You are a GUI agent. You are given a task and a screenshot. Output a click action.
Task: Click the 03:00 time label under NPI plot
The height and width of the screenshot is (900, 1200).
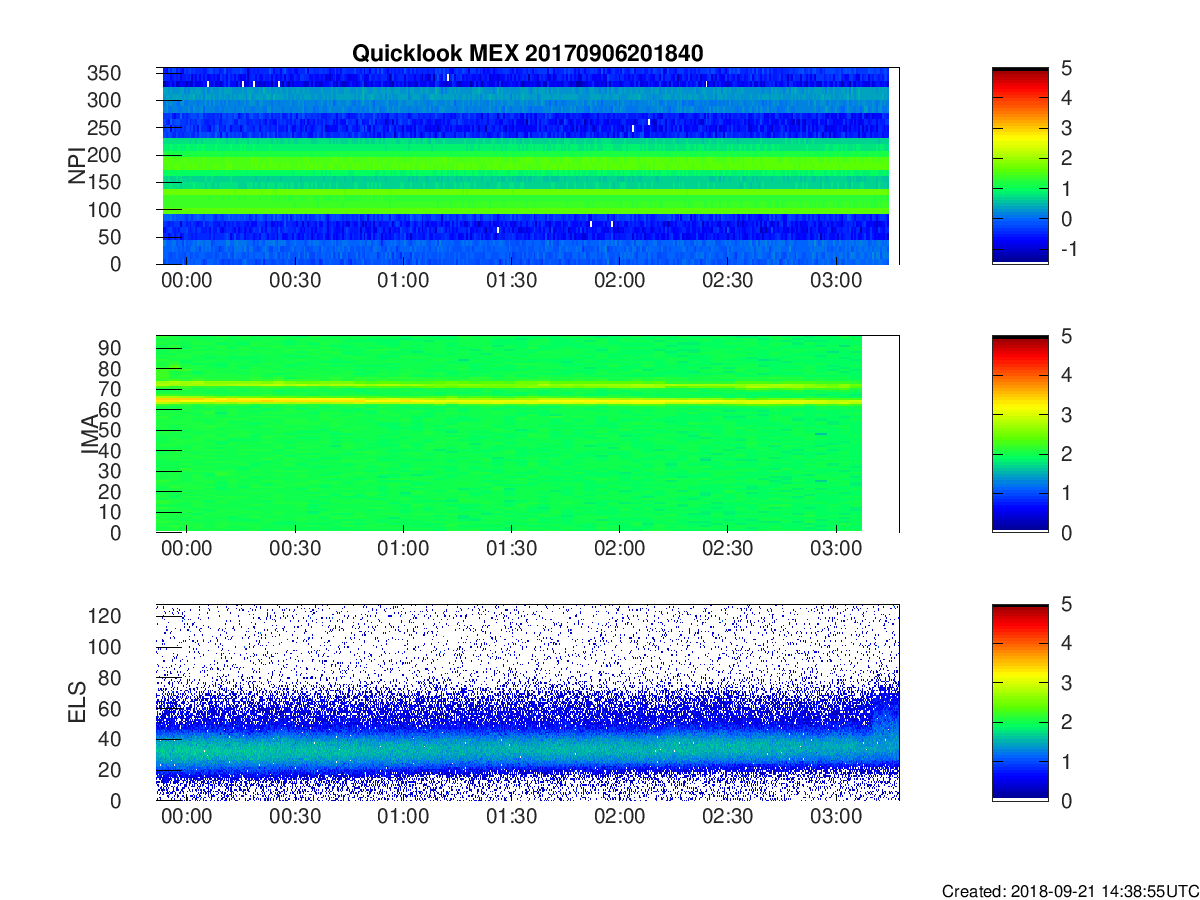[x=836, y=281]
